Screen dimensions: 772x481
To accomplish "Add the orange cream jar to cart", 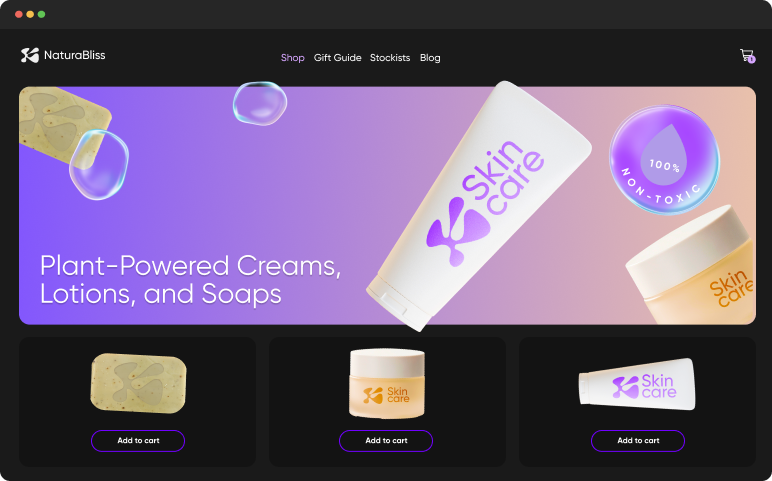I will pyautogui.click(x=386, y=441).
